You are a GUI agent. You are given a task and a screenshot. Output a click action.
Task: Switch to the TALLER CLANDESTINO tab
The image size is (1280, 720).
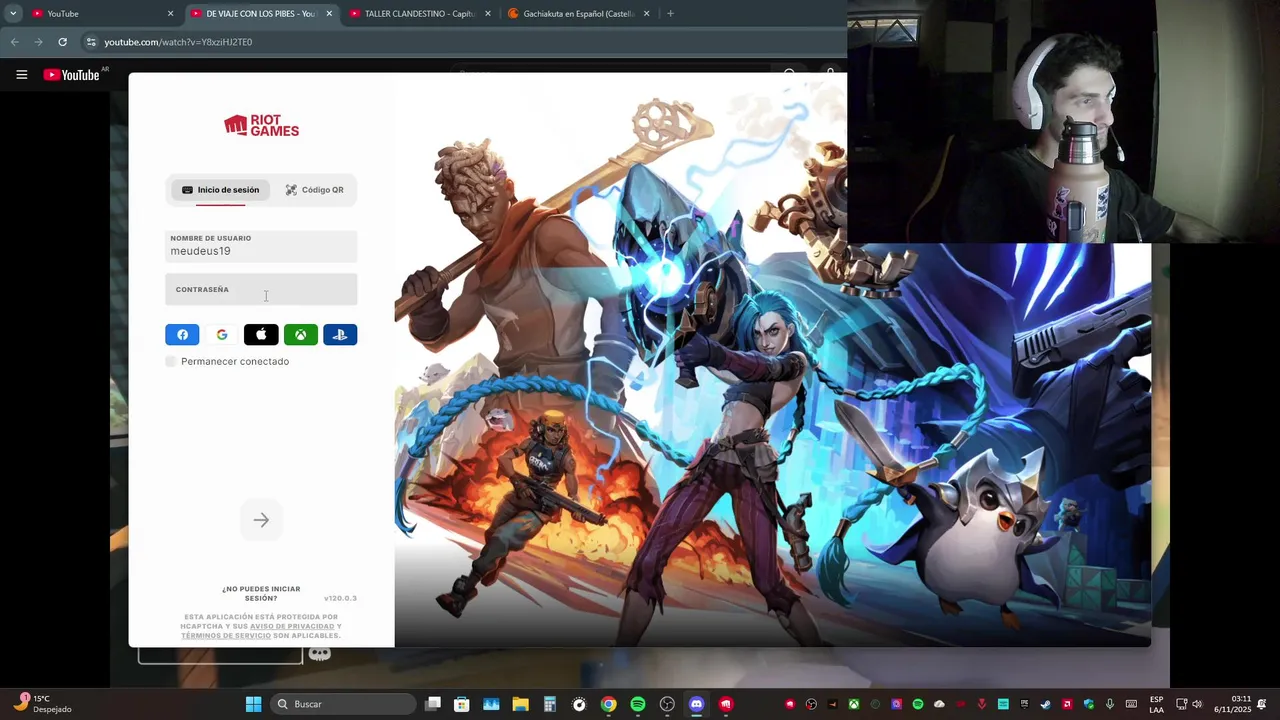click(x=419, y=14)
